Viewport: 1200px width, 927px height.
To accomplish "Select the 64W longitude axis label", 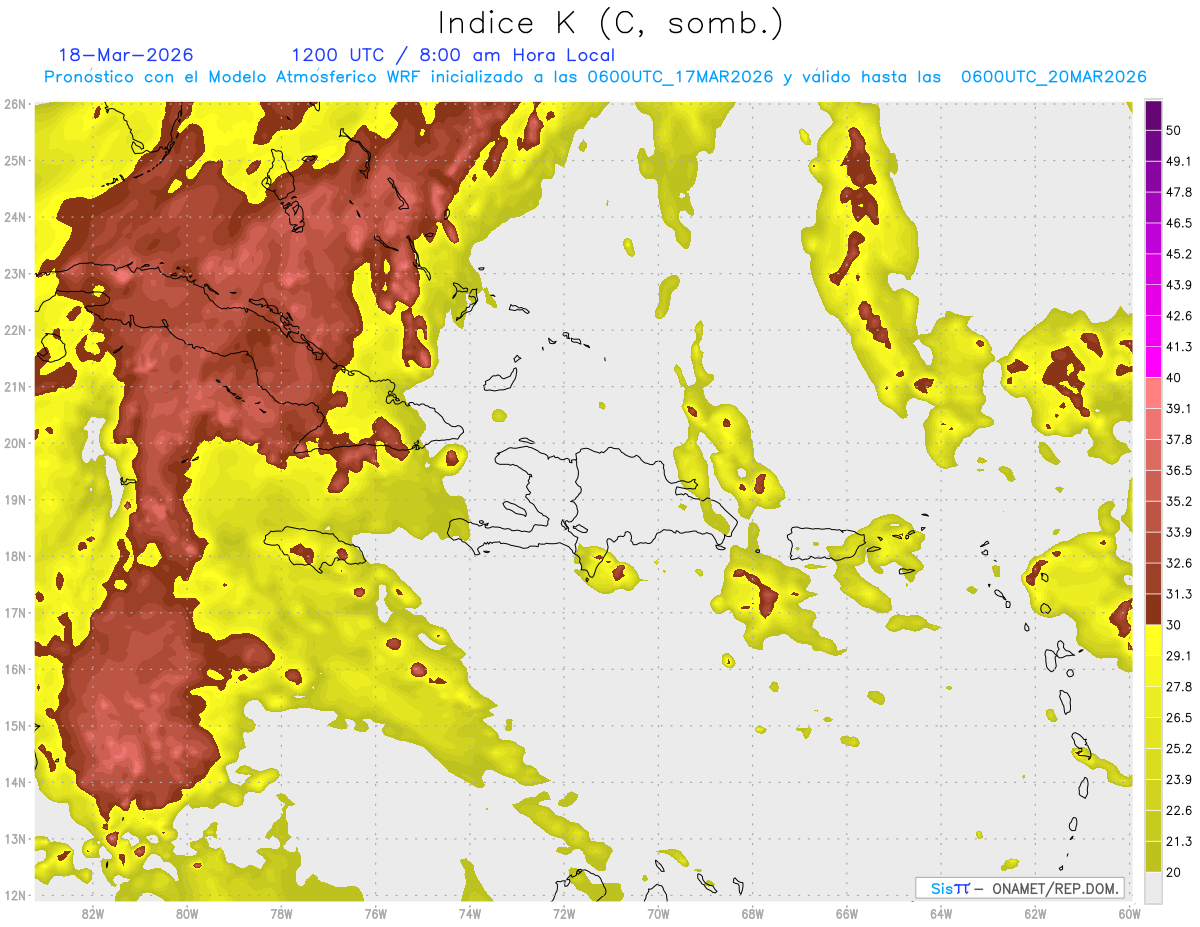I will tap(941, 914).
